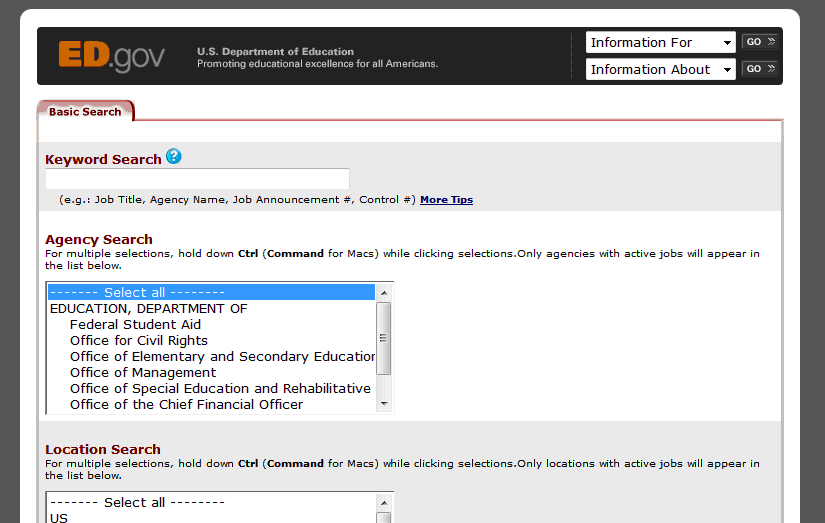825x523 pixels.
Task: Click the agency list scrollbar thumb
Action: 384,337
